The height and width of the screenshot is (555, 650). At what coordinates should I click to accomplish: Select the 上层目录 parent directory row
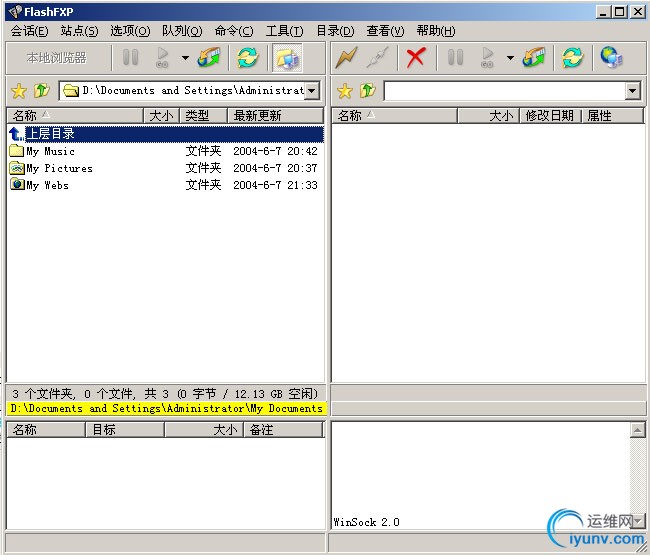tap(165, 134)
